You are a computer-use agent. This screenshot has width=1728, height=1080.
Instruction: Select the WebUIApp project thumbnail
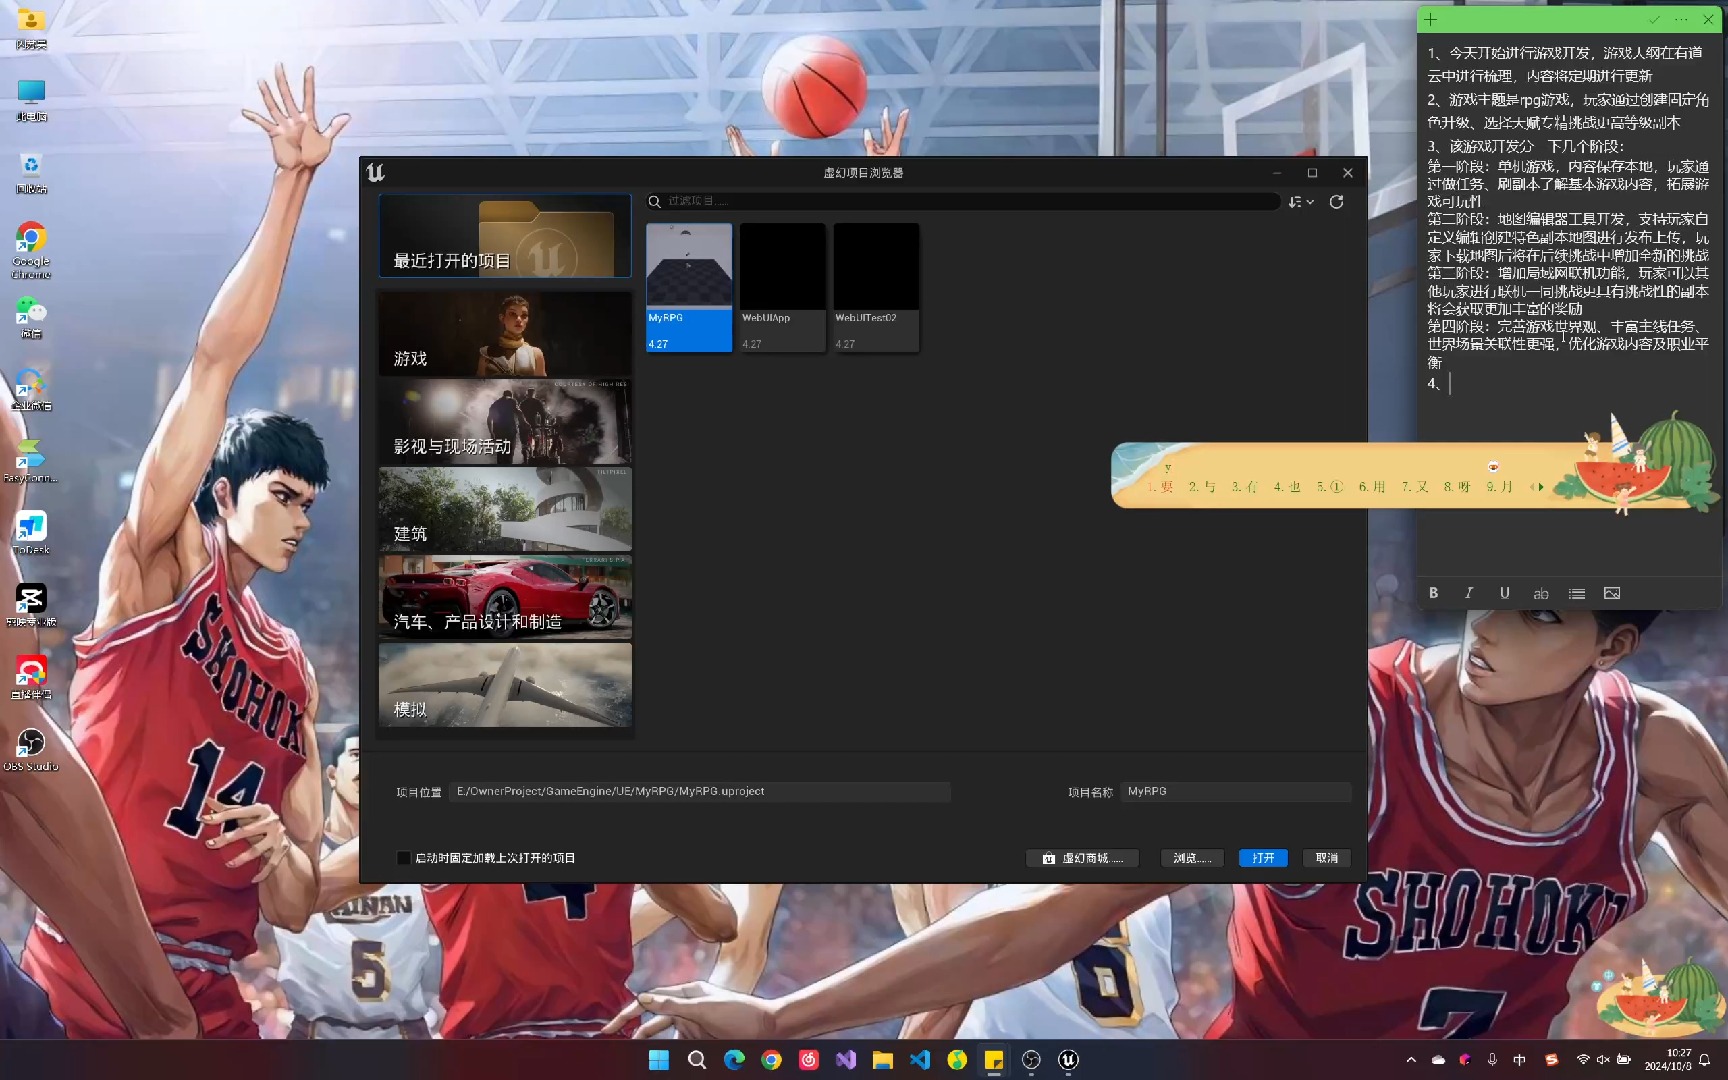tap(783, 287)
